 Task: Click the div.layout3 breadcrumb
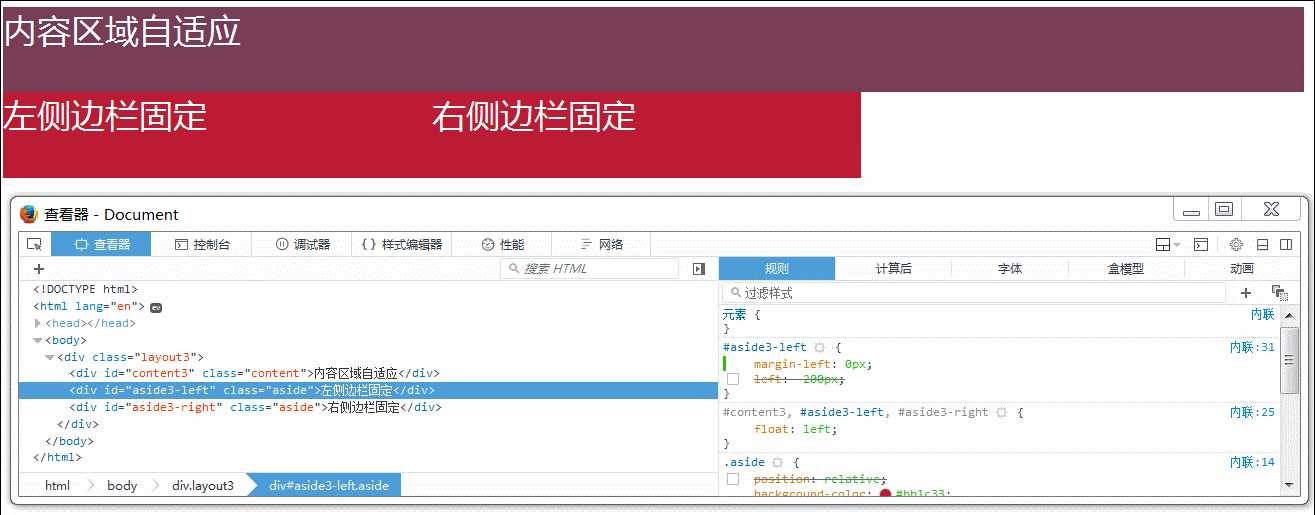pos(203,485)
